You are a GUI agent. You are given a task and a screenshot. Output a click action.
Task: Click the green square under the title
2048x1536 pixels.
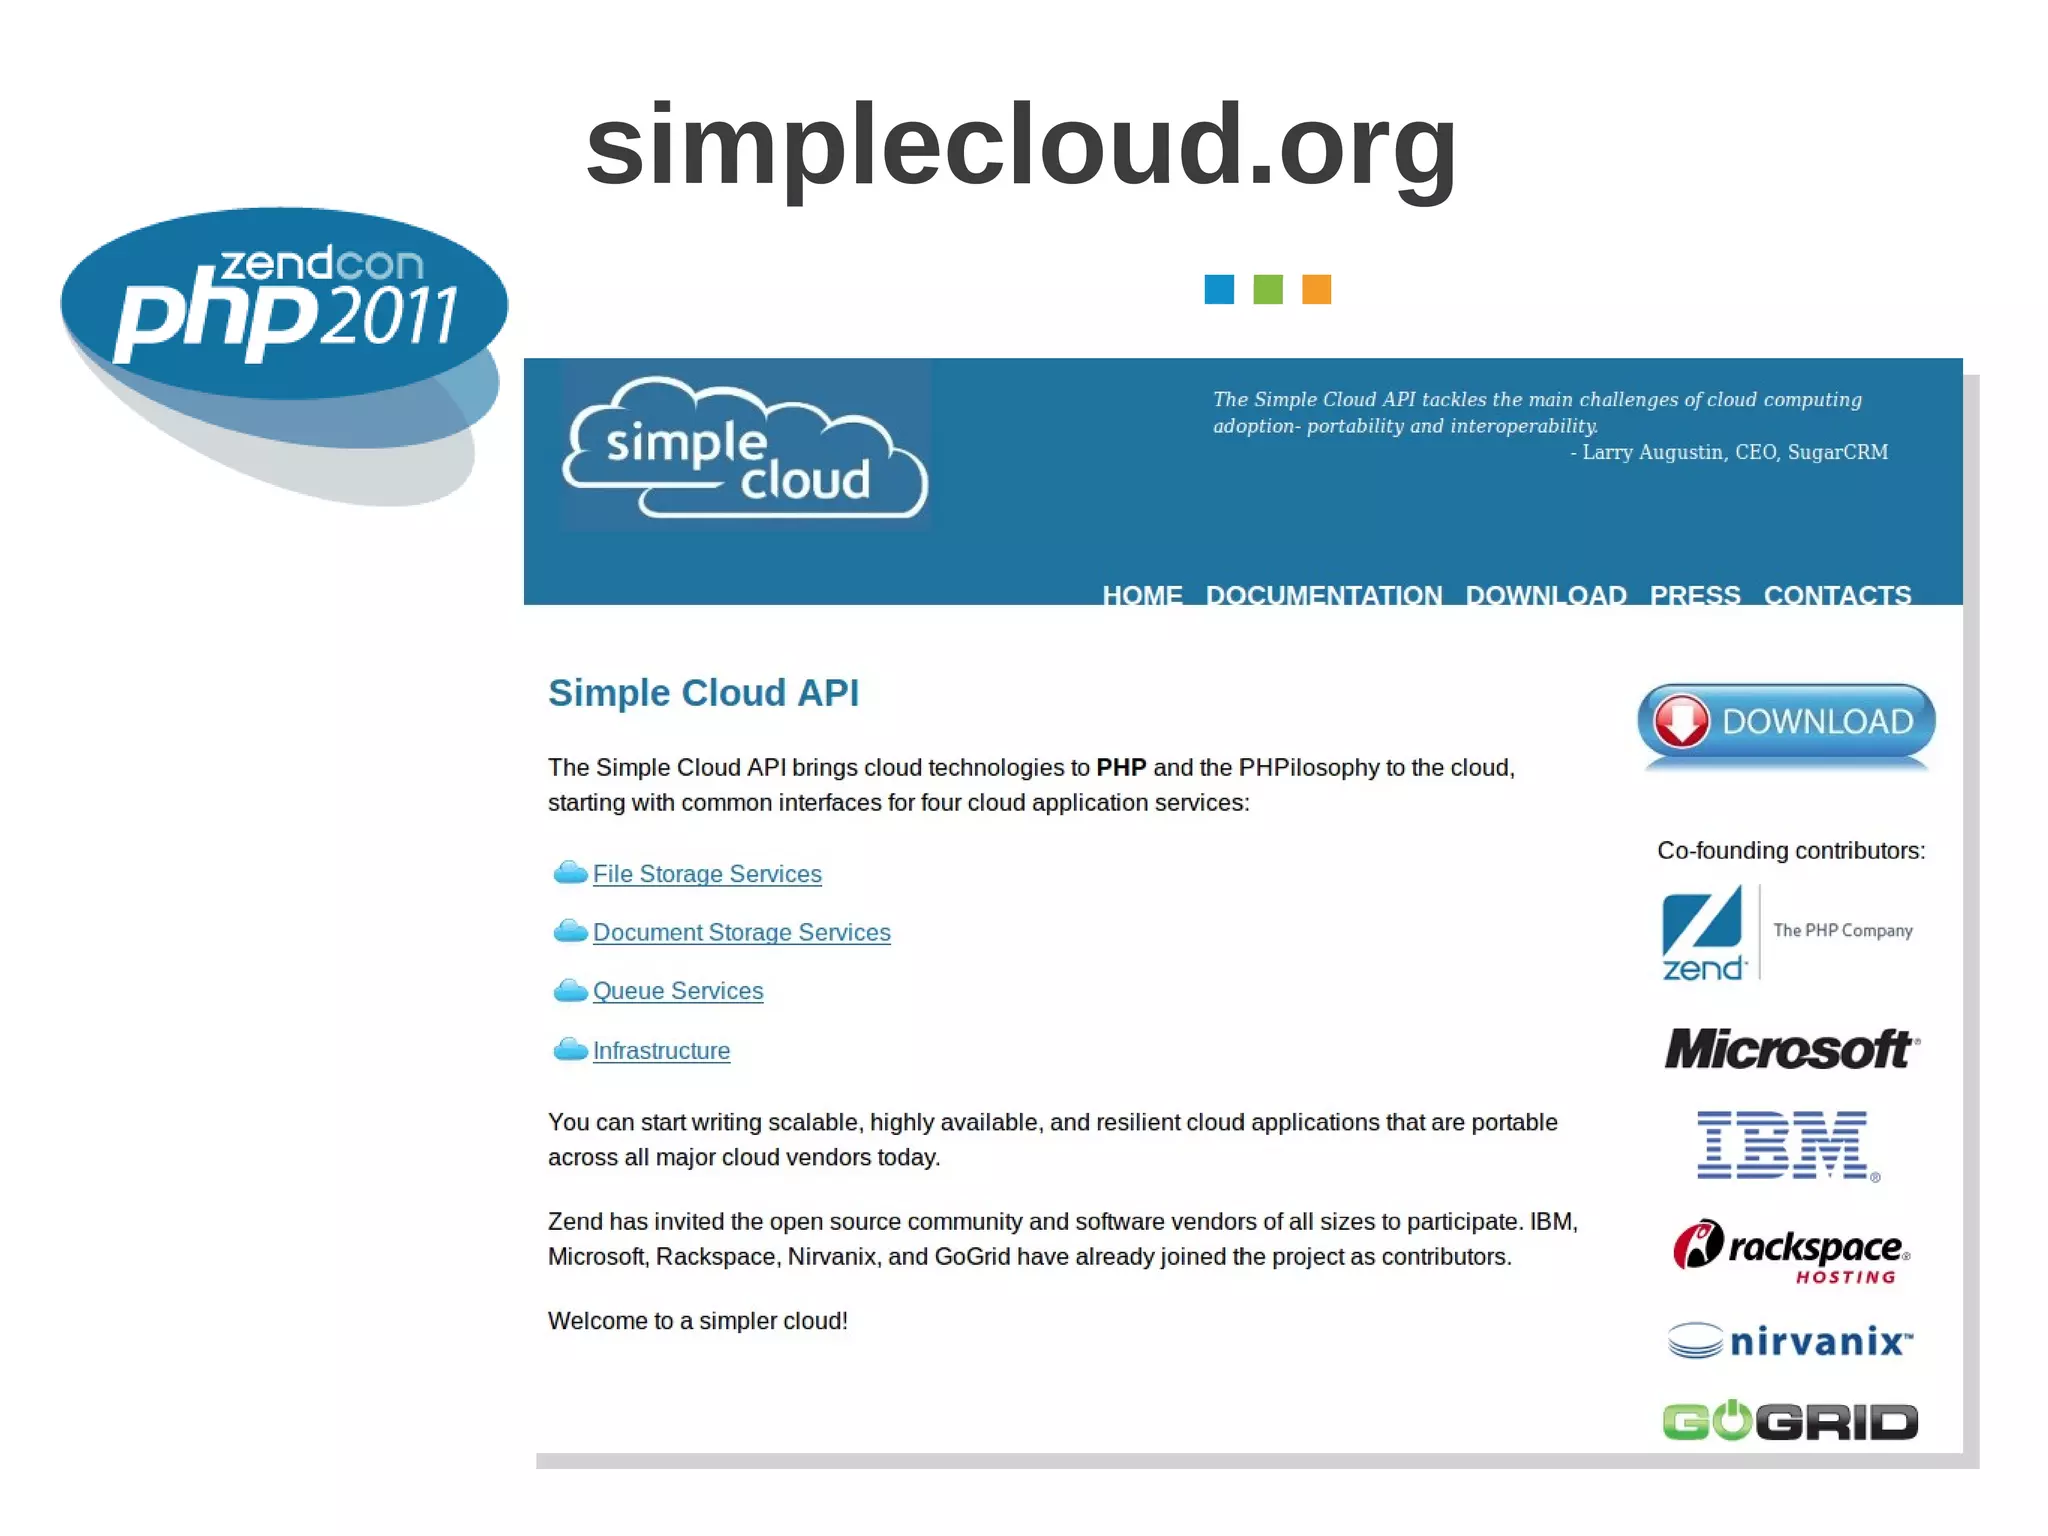[x=1268, y=289]
